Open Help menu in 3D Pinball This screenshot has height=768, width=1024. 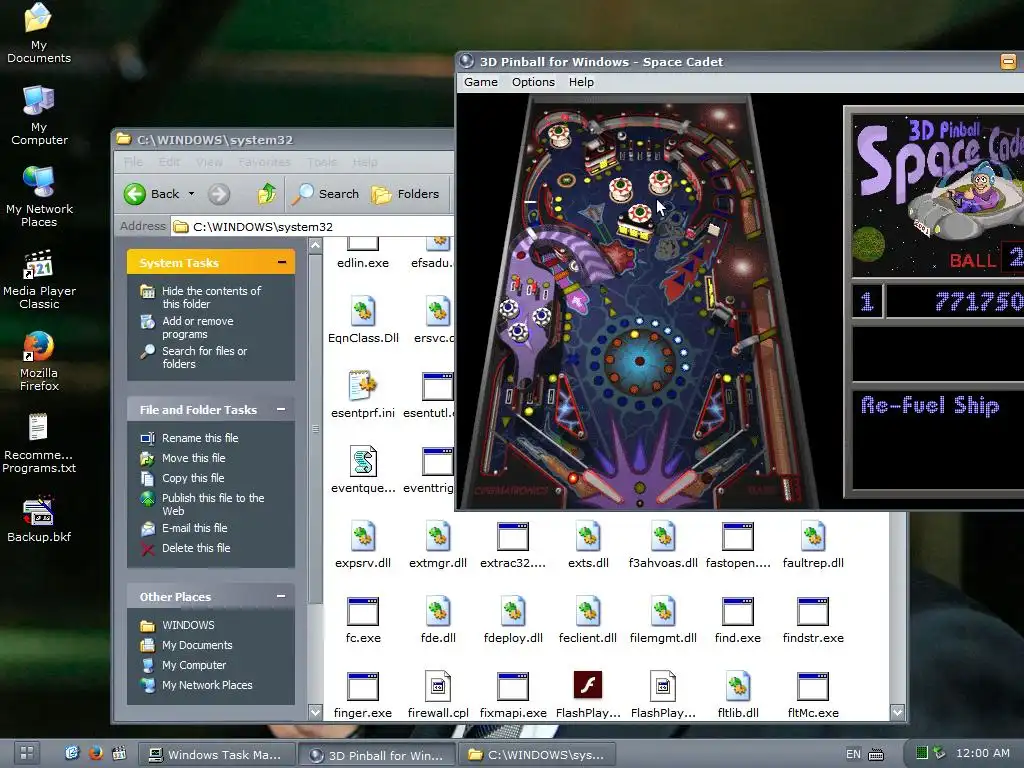581,82
